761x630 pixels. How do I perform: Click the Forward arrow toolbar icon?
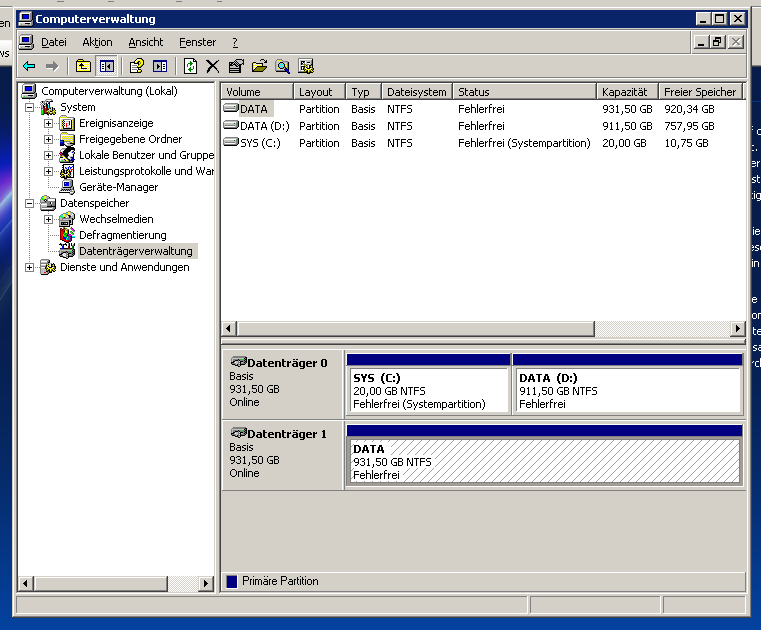[51, 66]
